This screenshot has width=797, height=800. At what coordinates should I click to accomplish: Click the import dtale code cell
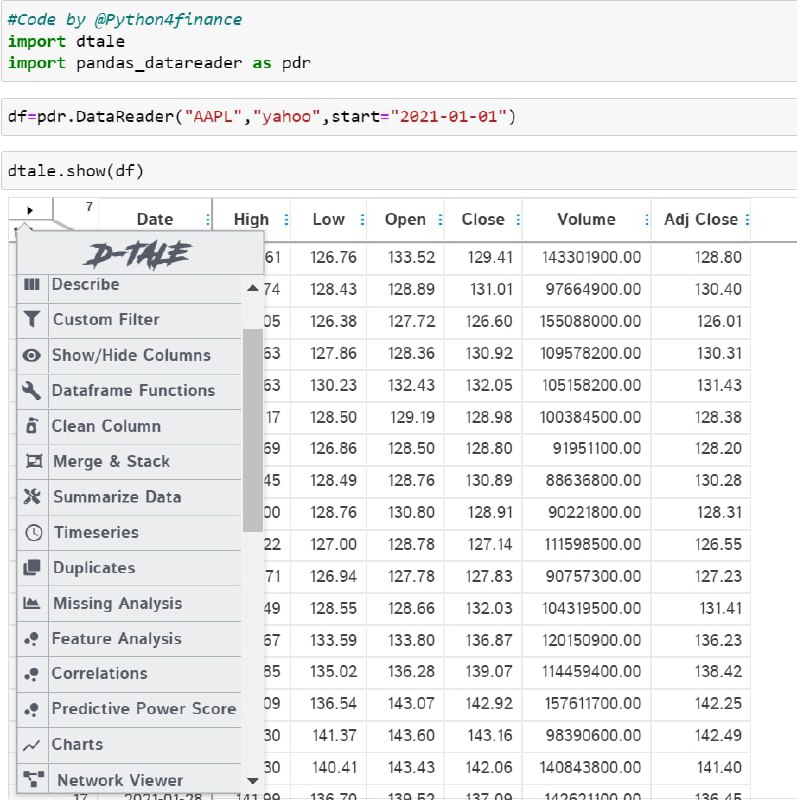pos(400,41)
